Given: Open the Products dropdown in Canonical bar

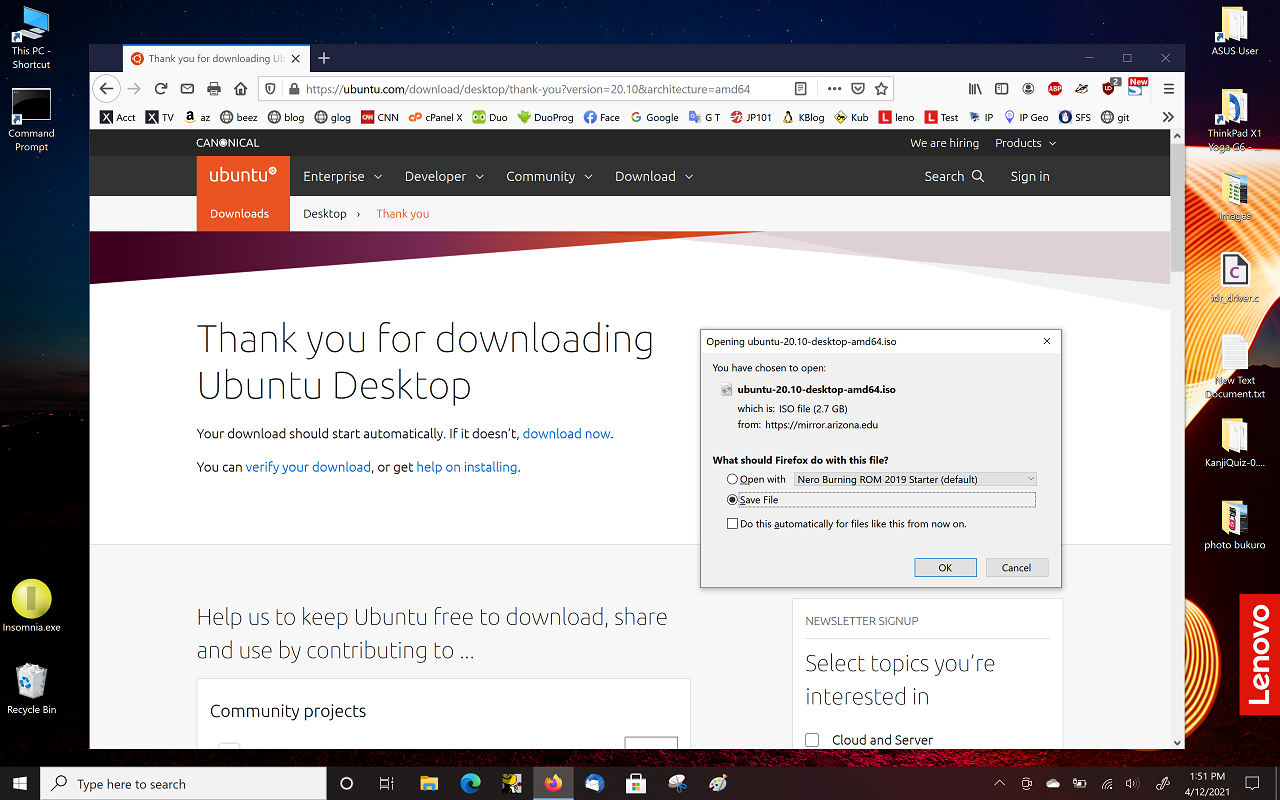Looking at the screenshot, I should point(1026,143).
